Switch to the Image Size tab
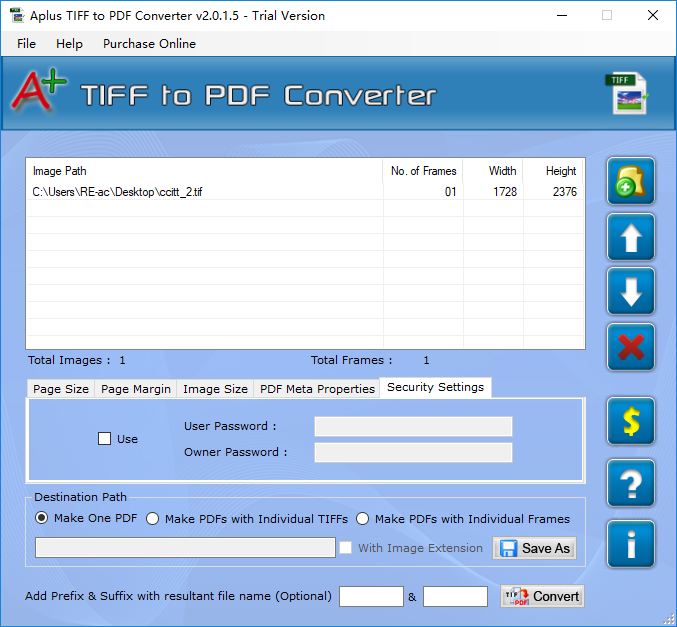Image resolution: width=677 pixels, height=627 pixels. 215,389
